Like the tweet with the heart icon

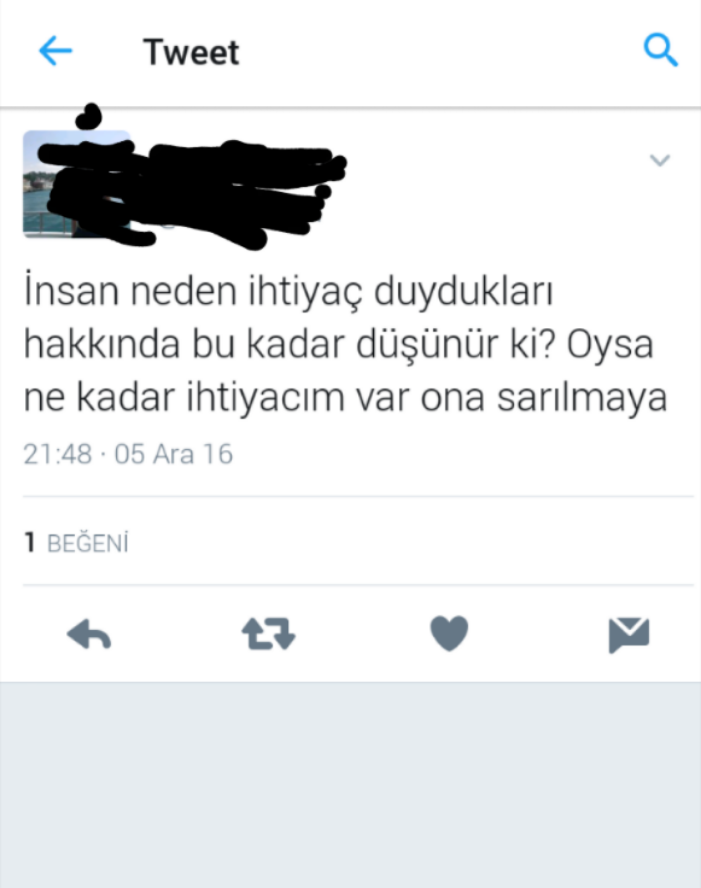[449, 633]
